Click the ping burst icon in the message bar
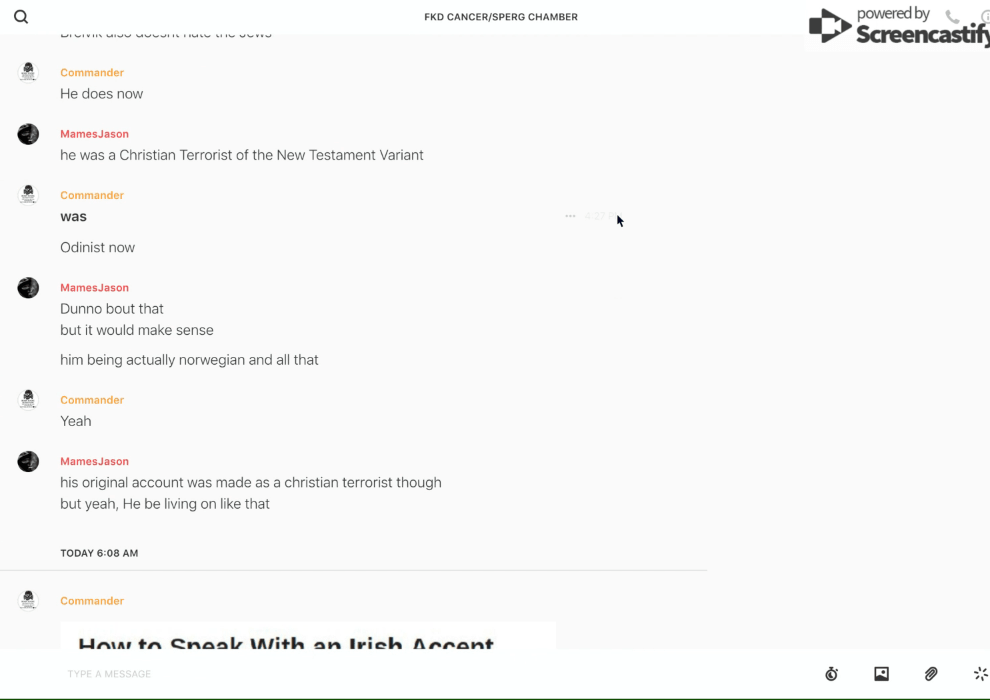 click(x=981, y=673)
